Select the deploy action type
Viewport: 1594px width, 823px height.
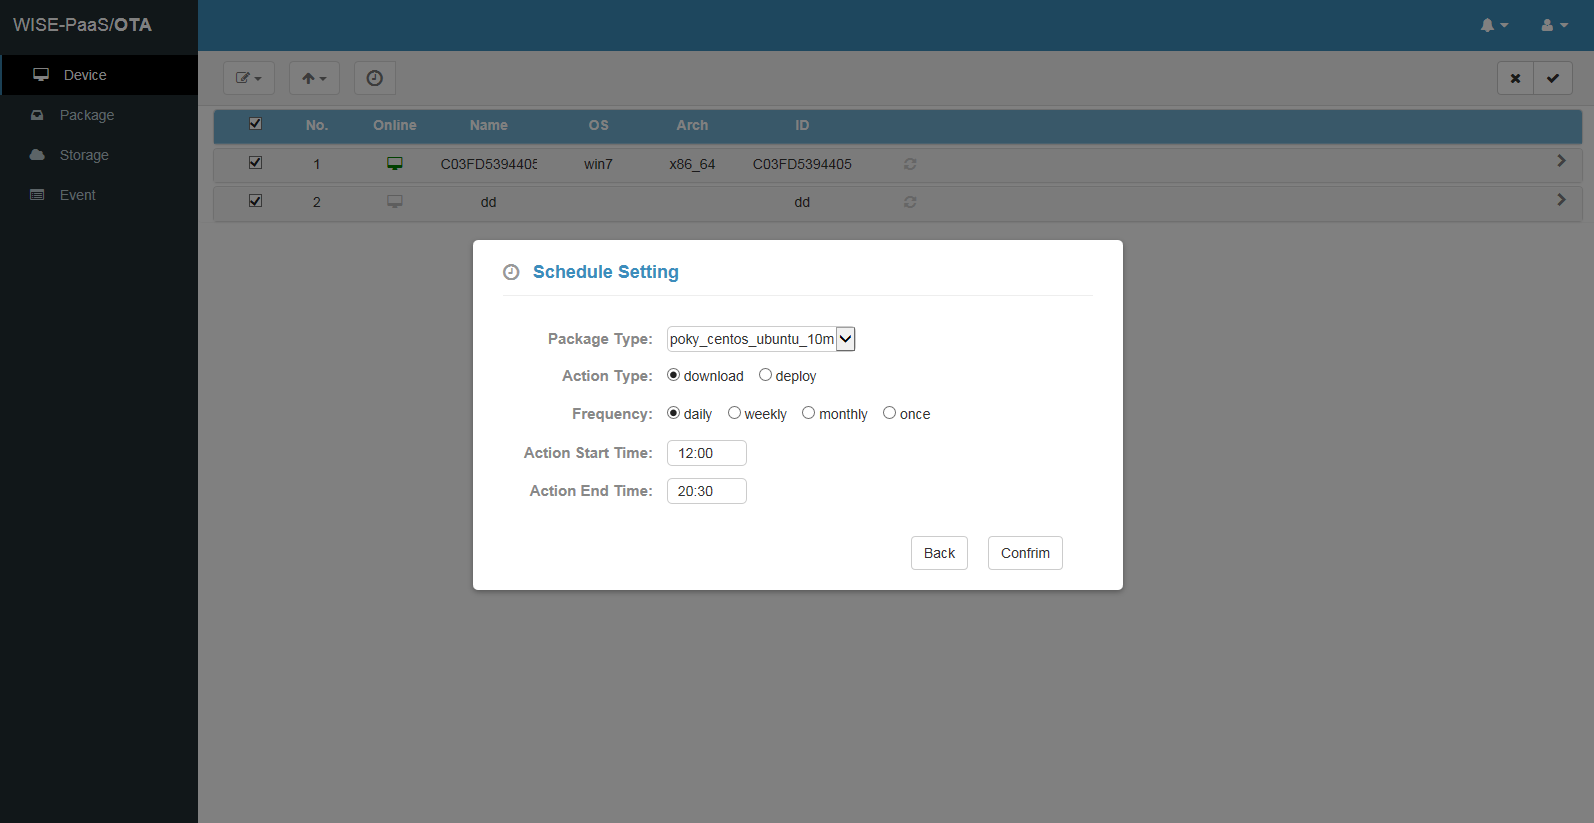(765, 375)
